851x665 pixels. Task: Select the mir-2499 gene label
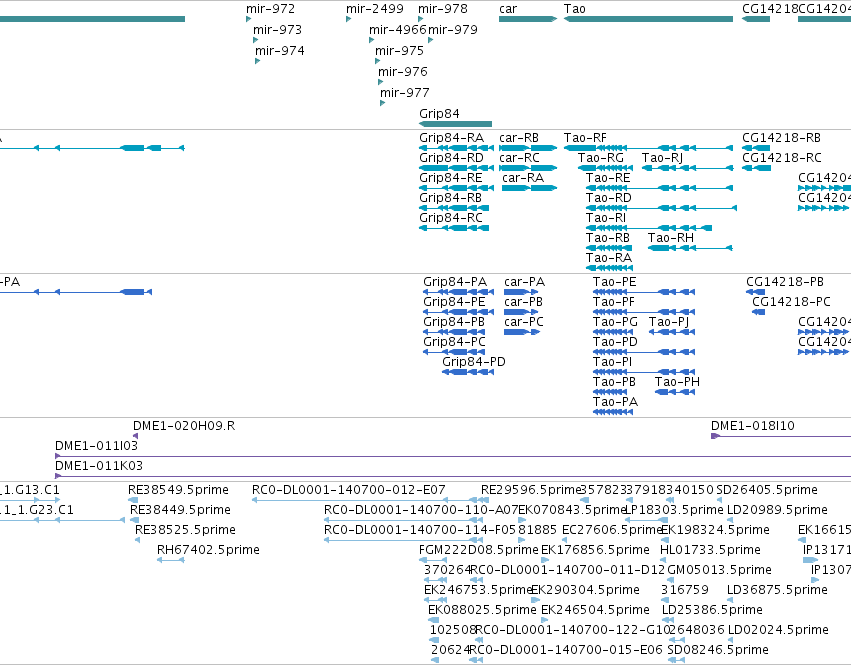click(375, 9)
